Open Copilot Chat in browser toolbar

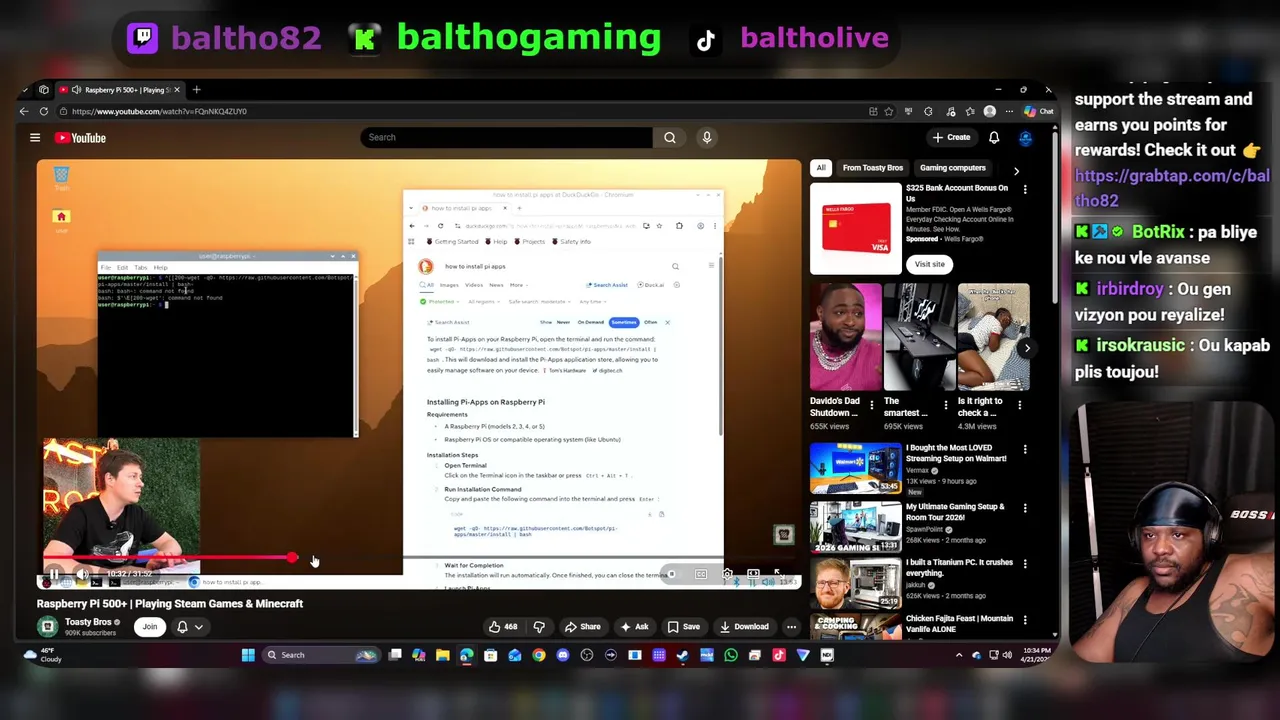point(1039,111)
